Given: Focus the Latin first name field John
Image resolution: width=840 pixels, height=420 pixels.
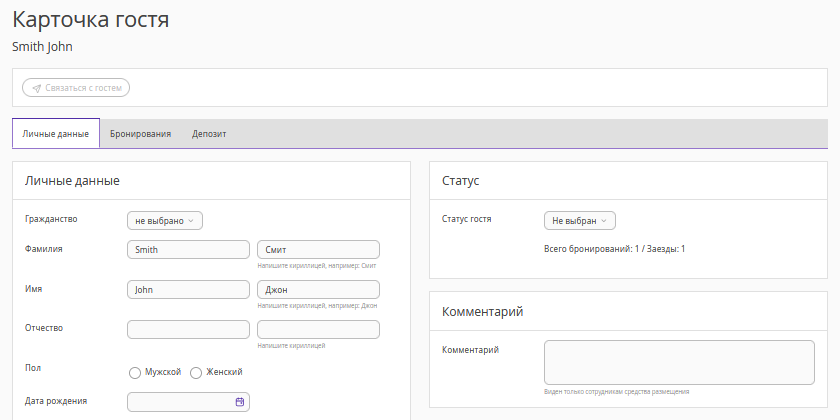Looking at the screenshot, I should 188,289.
